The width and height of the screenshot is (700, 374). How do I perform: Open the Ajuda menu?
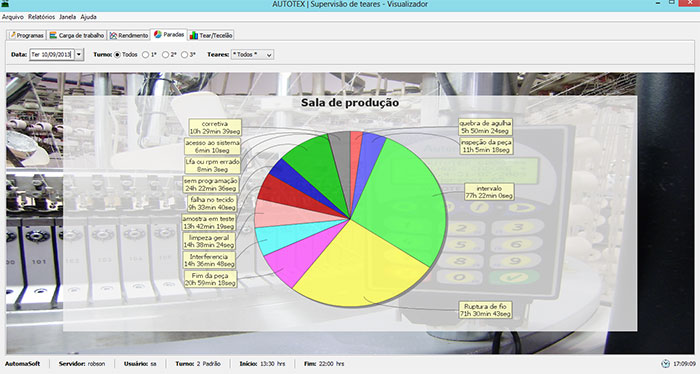click(x=88, y=17)
